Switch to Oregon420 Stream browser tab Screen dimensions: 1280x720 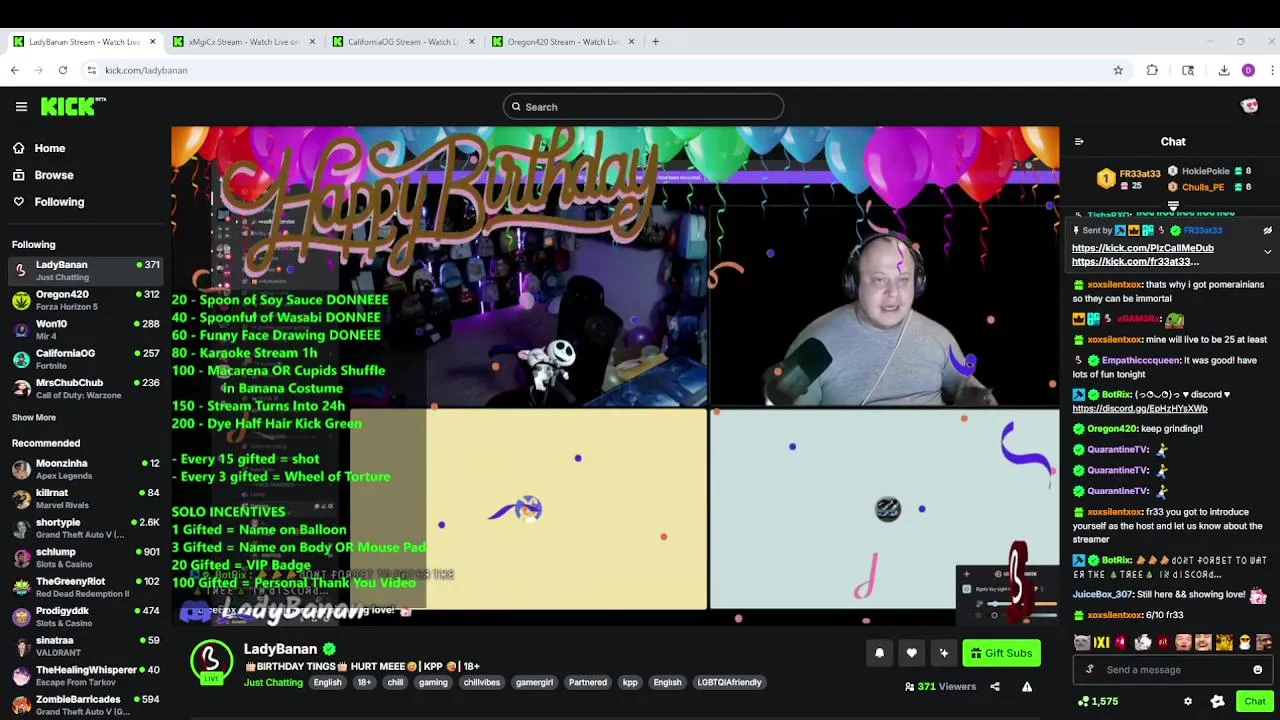[564, 42]
